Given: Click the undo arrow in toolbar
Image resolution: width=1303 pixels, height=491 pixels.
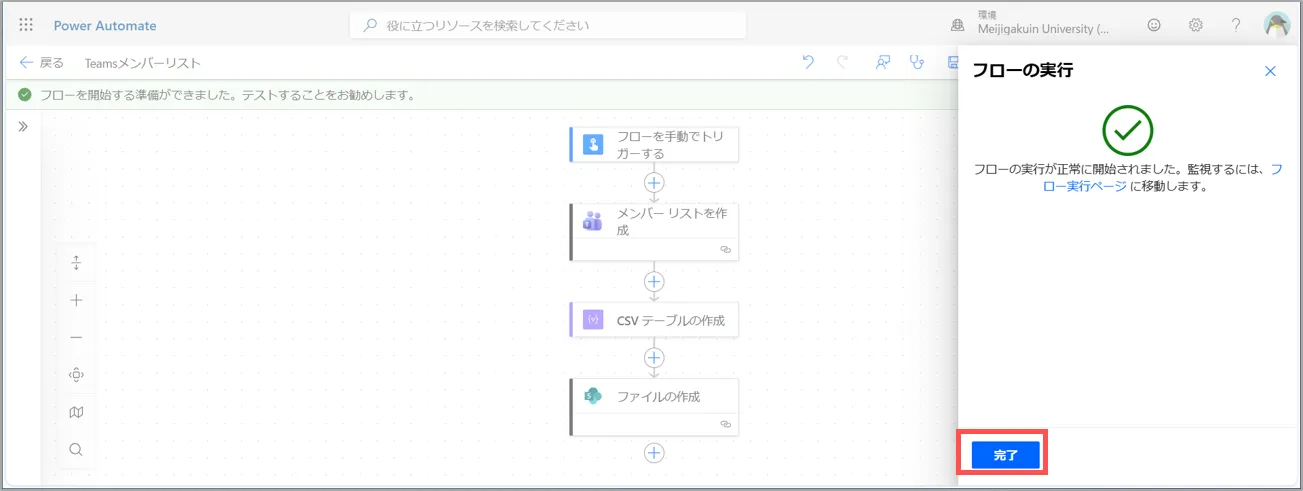Looking at the screenshot, I should point(808,63).
